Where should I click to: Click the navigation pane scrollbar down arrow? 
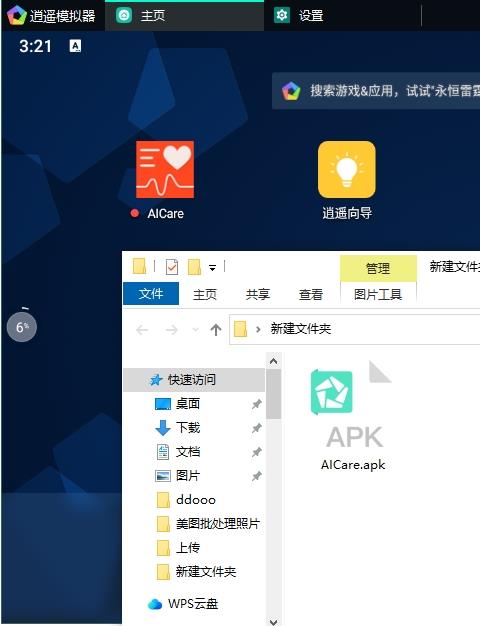274,621
